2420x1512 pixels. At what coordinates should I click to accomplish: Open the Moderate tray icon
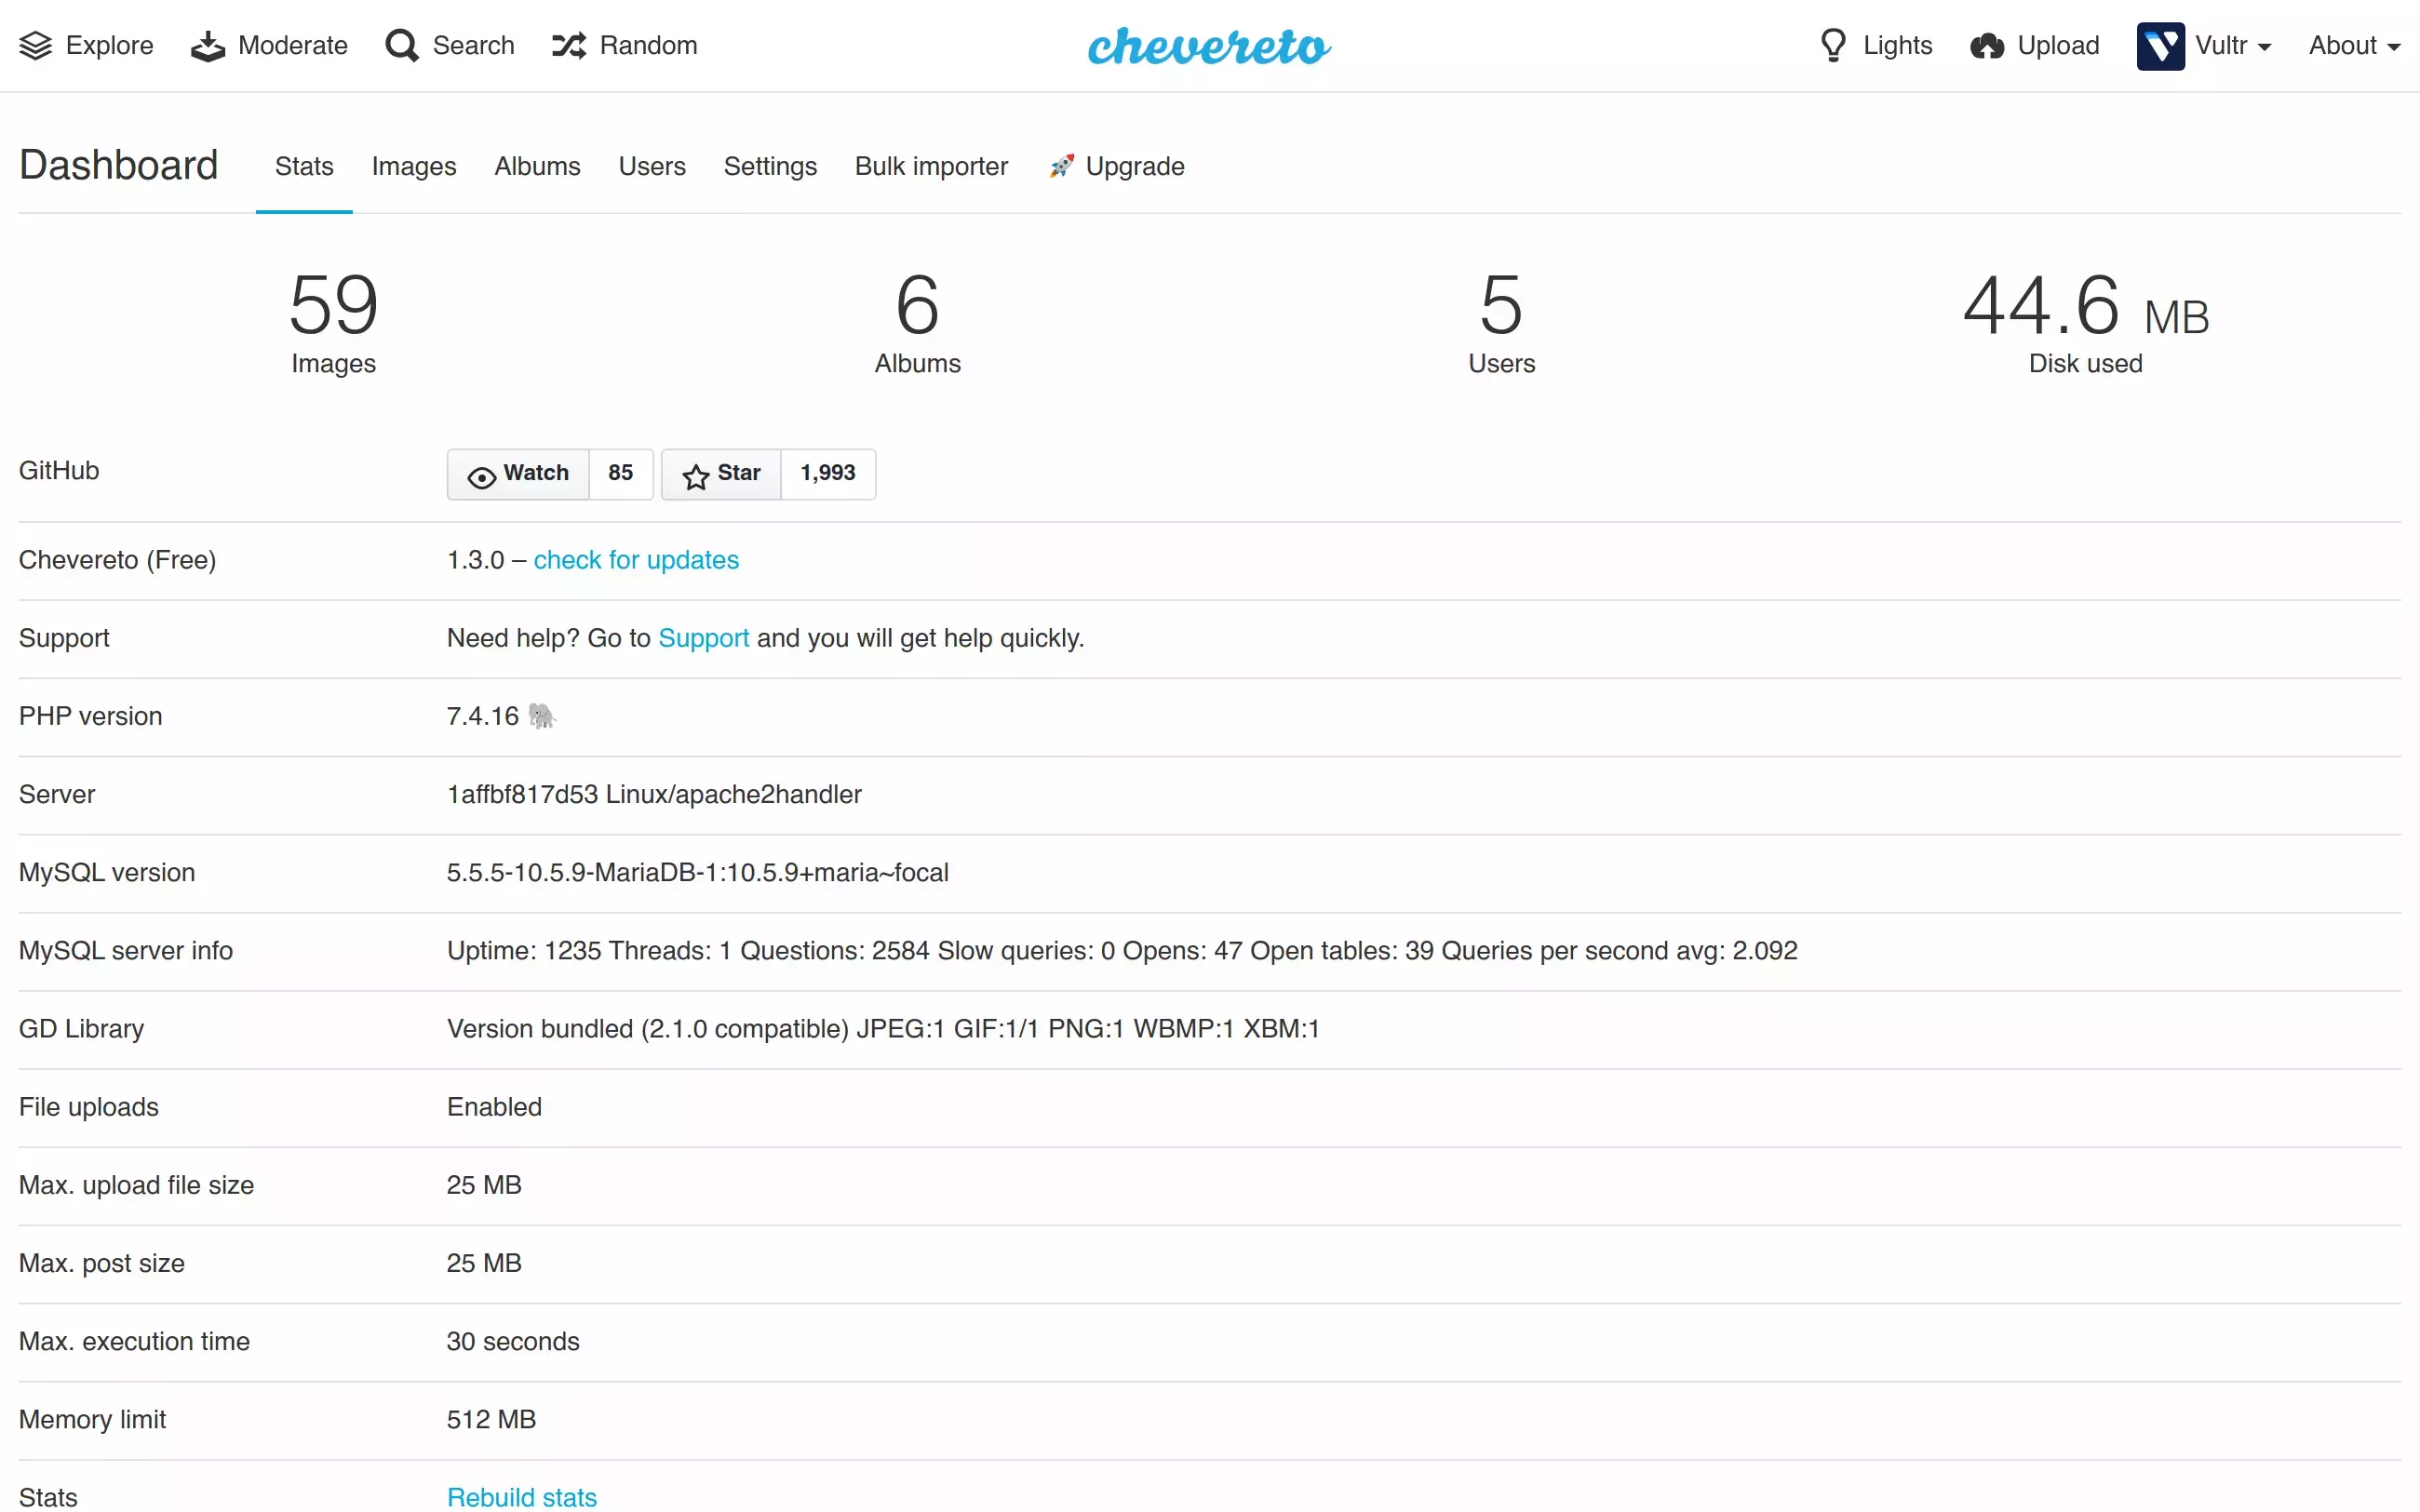click(x=208, y=46)
